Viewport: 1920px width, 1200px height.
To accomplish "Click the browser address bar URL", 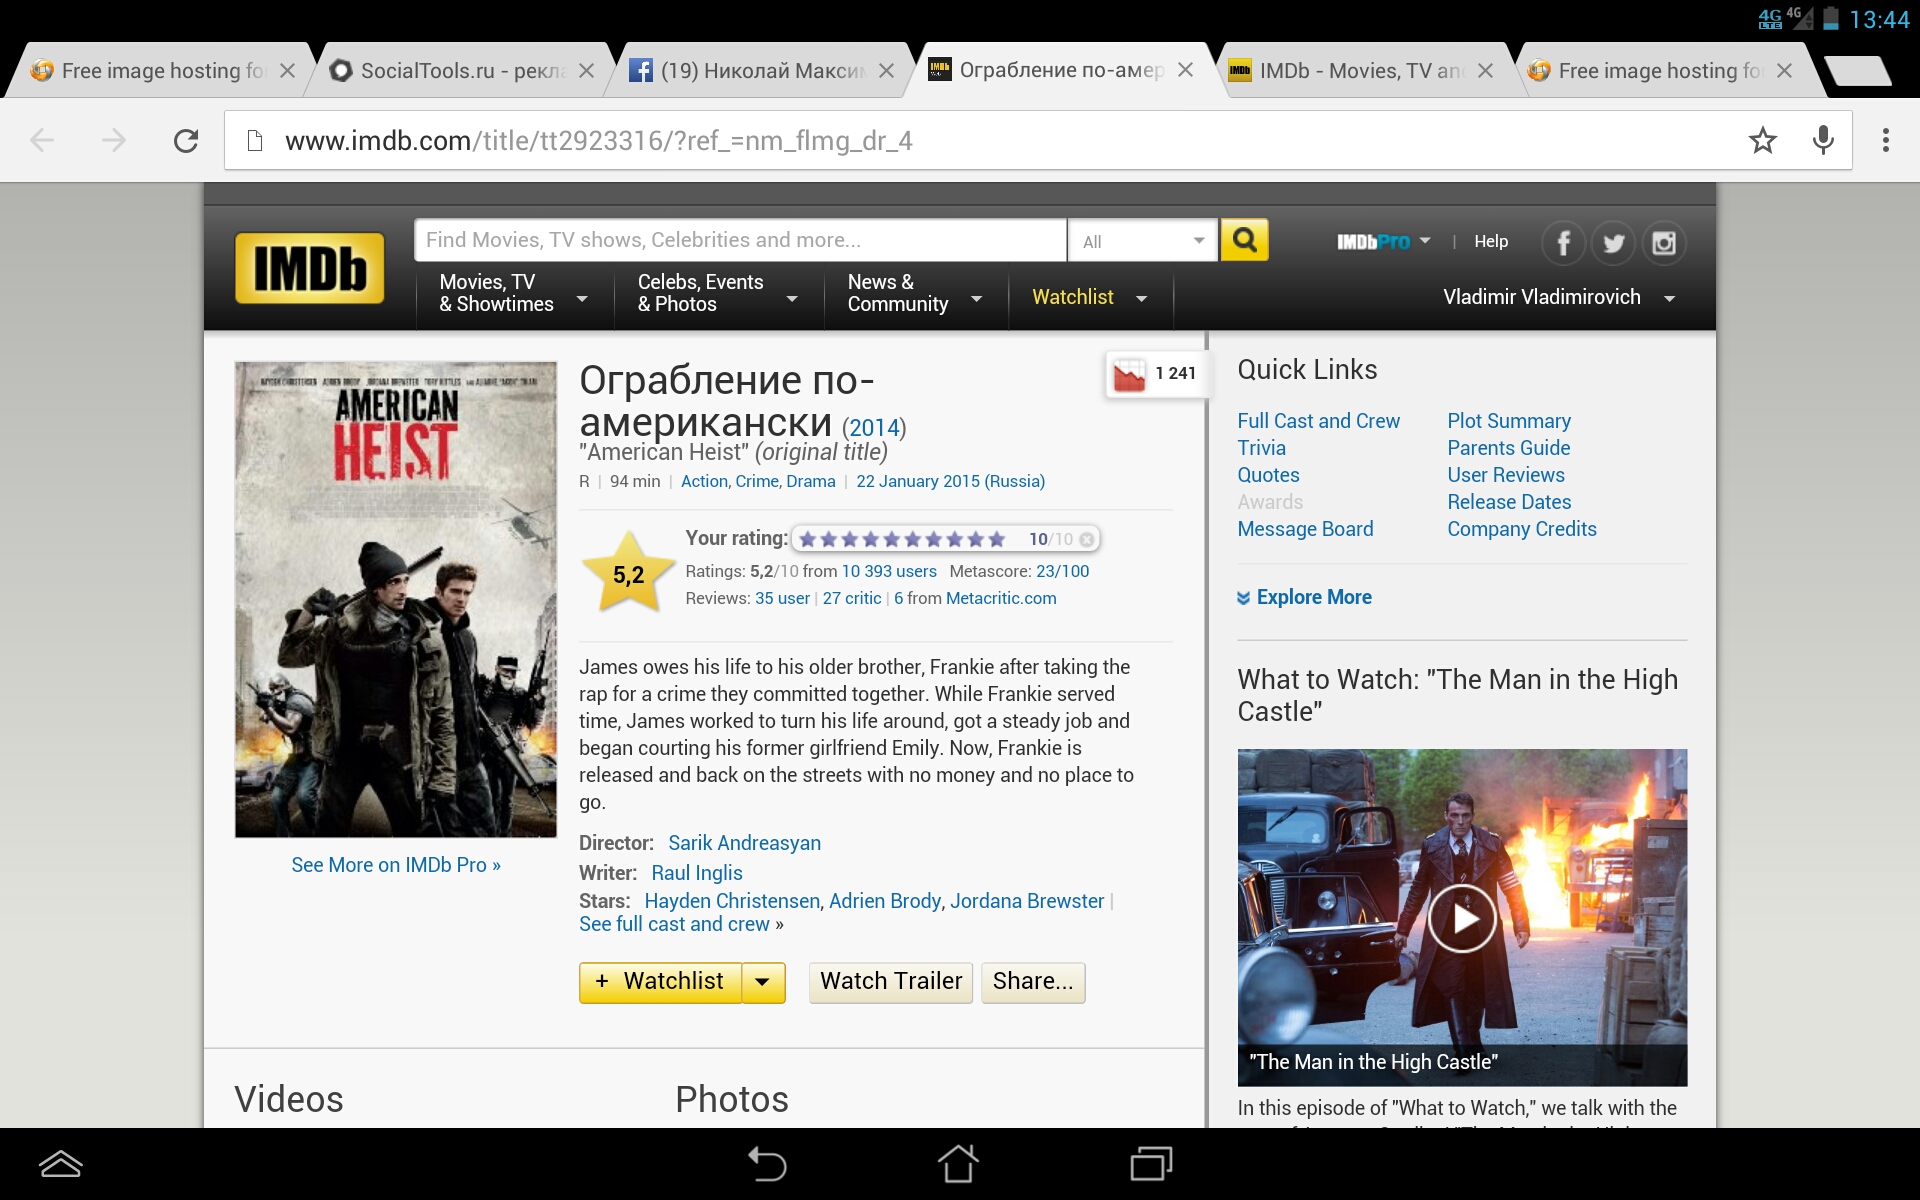I will [x=598, y=141].
